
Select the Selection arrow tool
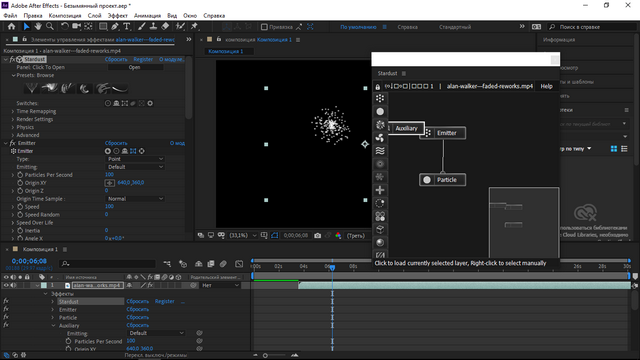coord(26,27)
